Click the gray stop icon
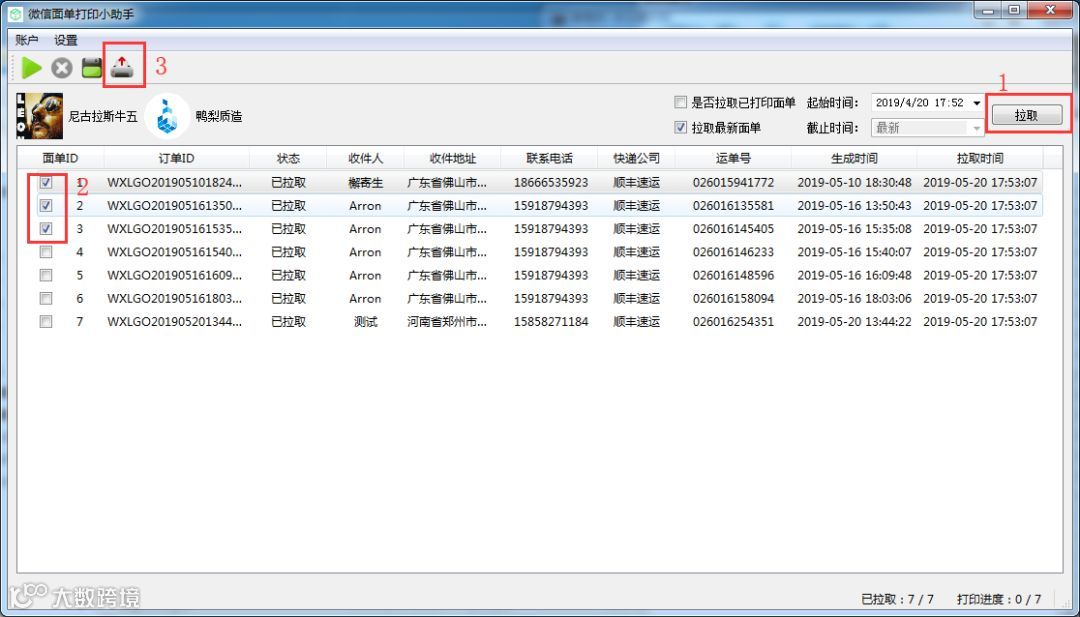 tap(62, 67)
